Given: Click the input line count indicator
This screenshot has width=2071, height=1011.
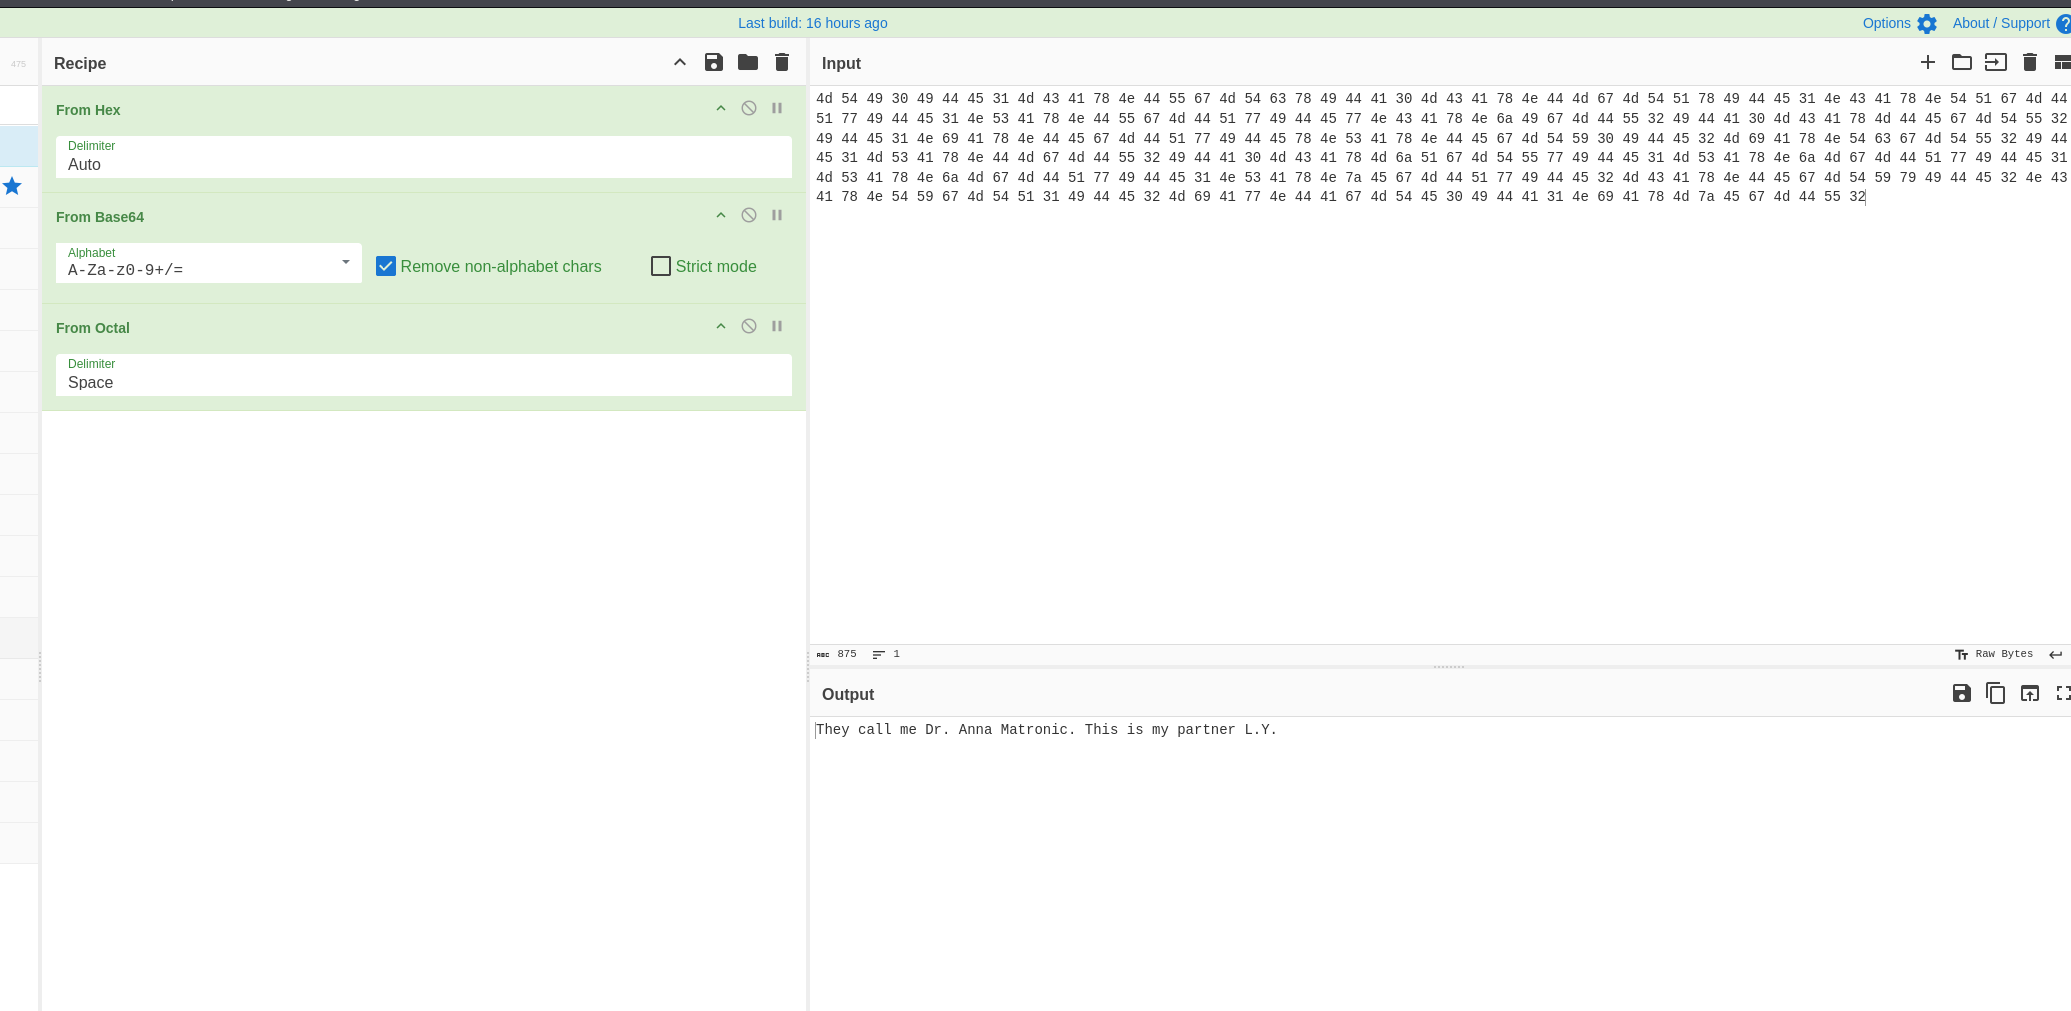Looking at the screenshot, I should point(886,654).
